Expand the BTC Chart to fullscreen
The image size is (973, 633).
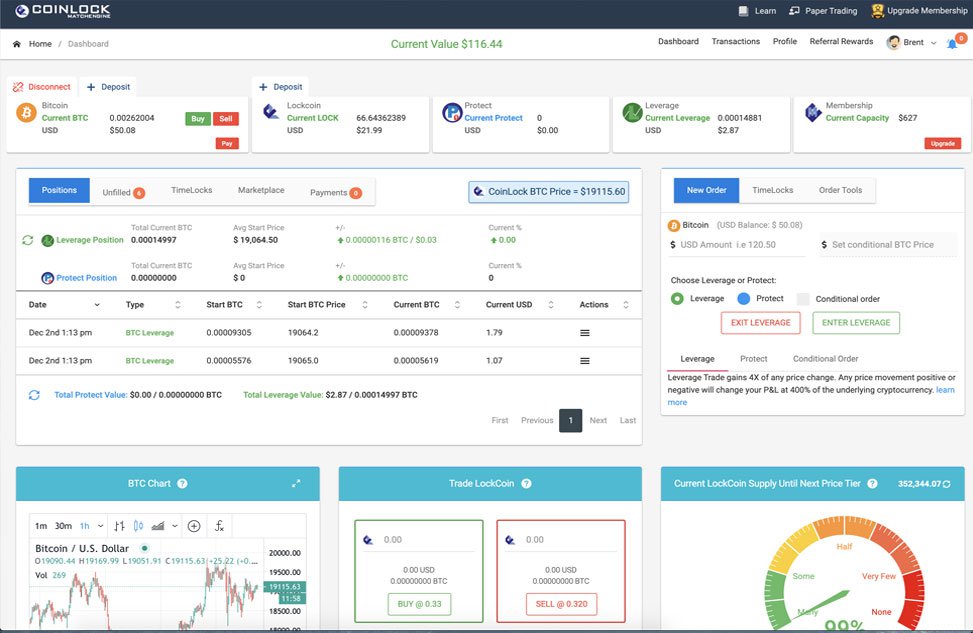(296, 483)
